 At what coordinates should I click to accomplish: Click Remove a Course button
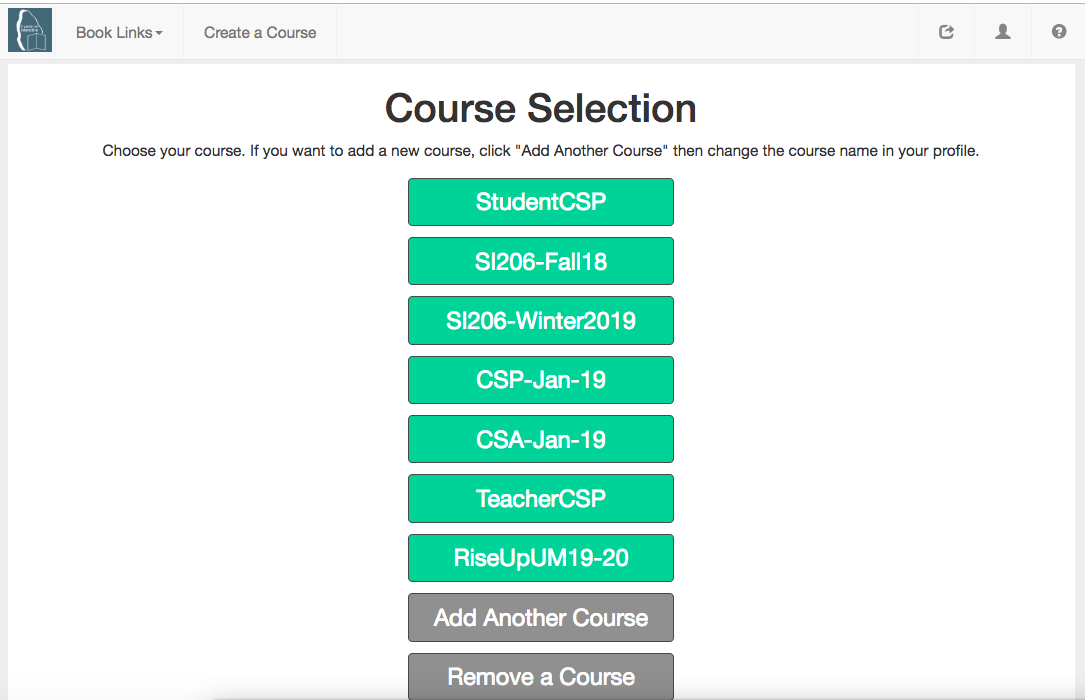click(540, 676)
